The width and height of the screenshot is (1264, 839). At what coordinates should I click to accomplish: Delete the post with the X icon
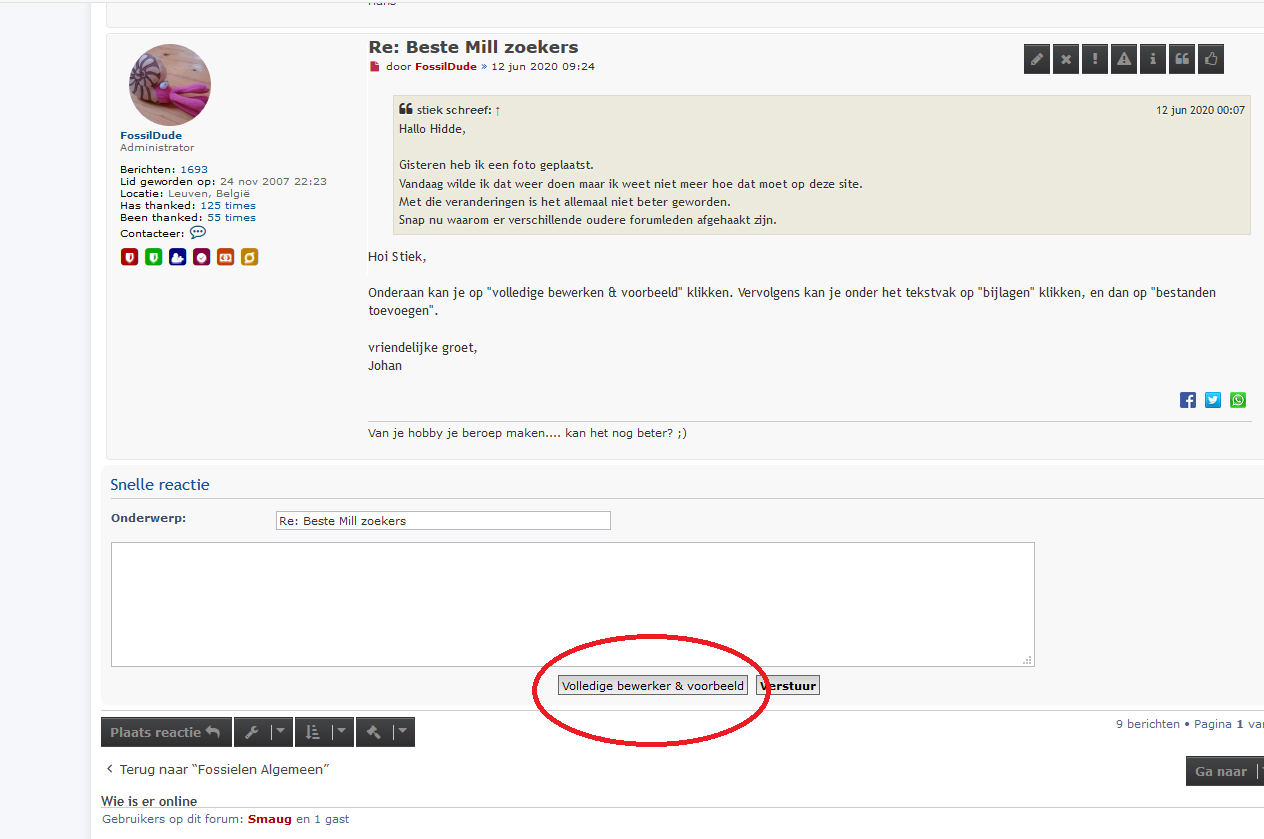1066,60
